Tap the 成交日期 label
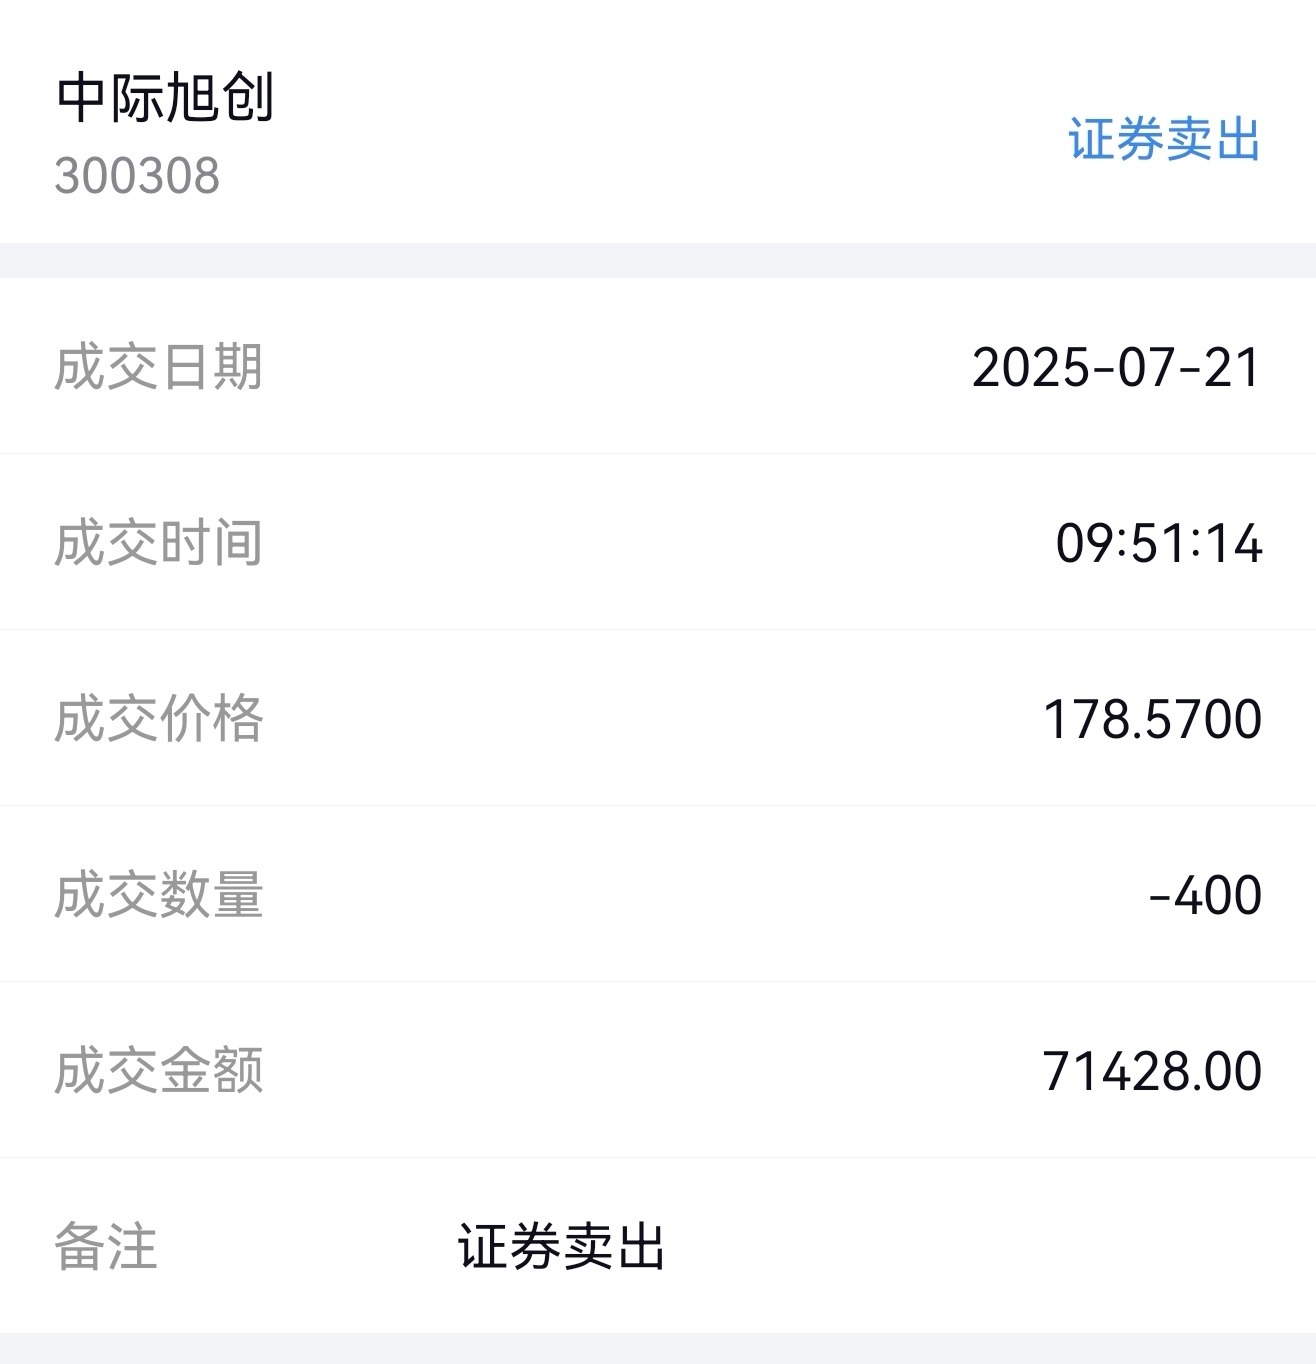The height and width of the screenshot is (1364, 1316). coord(158,366)
